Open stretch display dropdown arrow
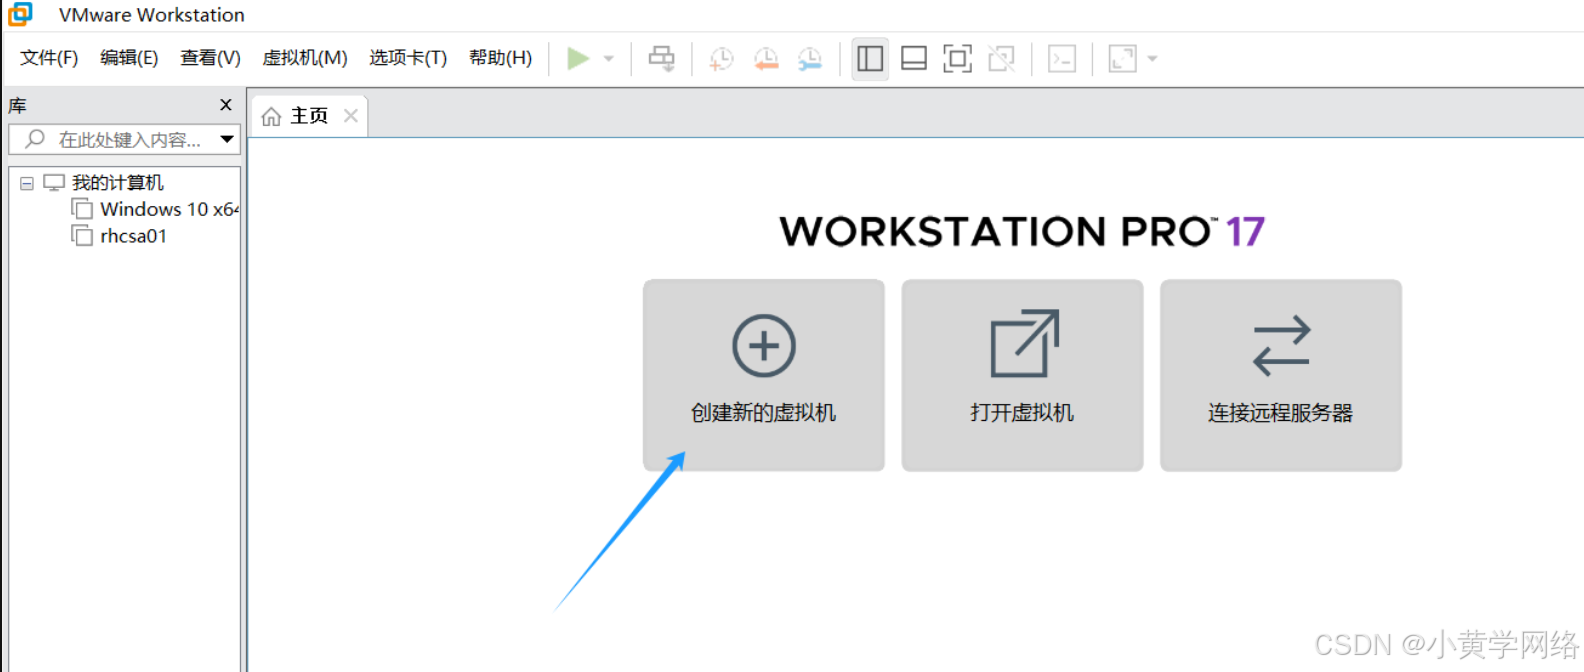 tap(1152, 59)
